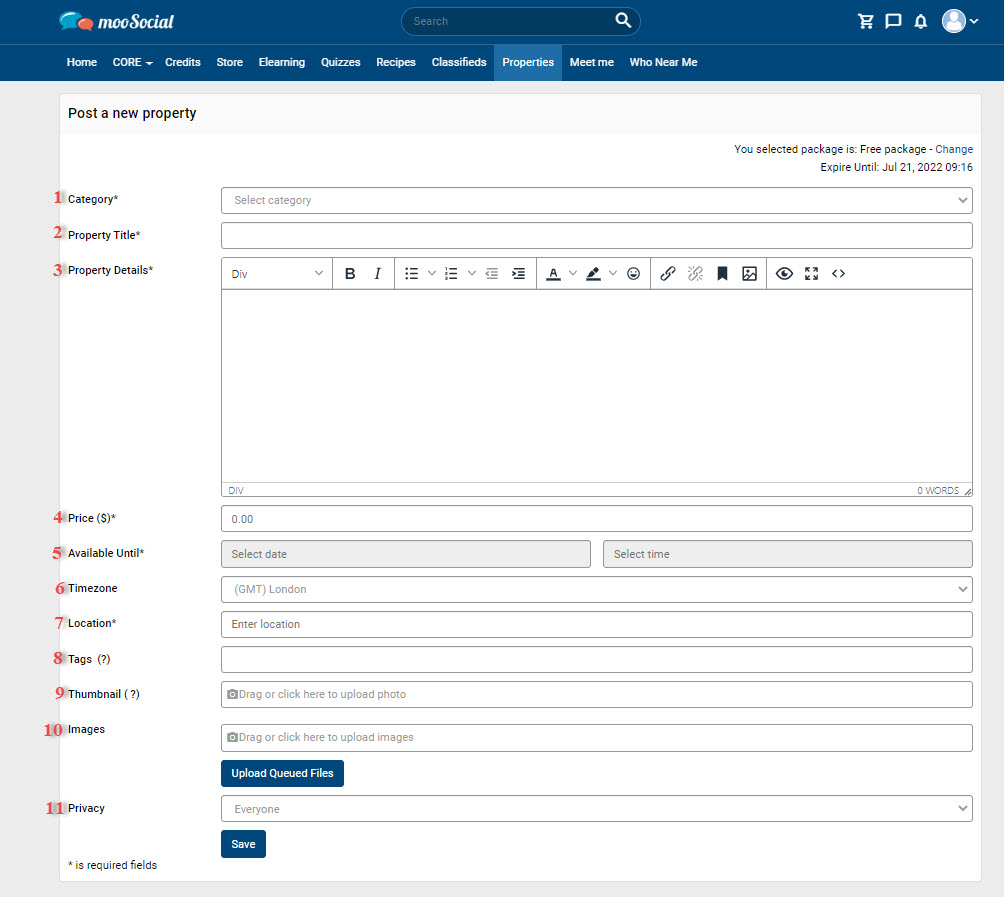
Task: Toggle bold formatting in editor
Action: coord(350,273)
